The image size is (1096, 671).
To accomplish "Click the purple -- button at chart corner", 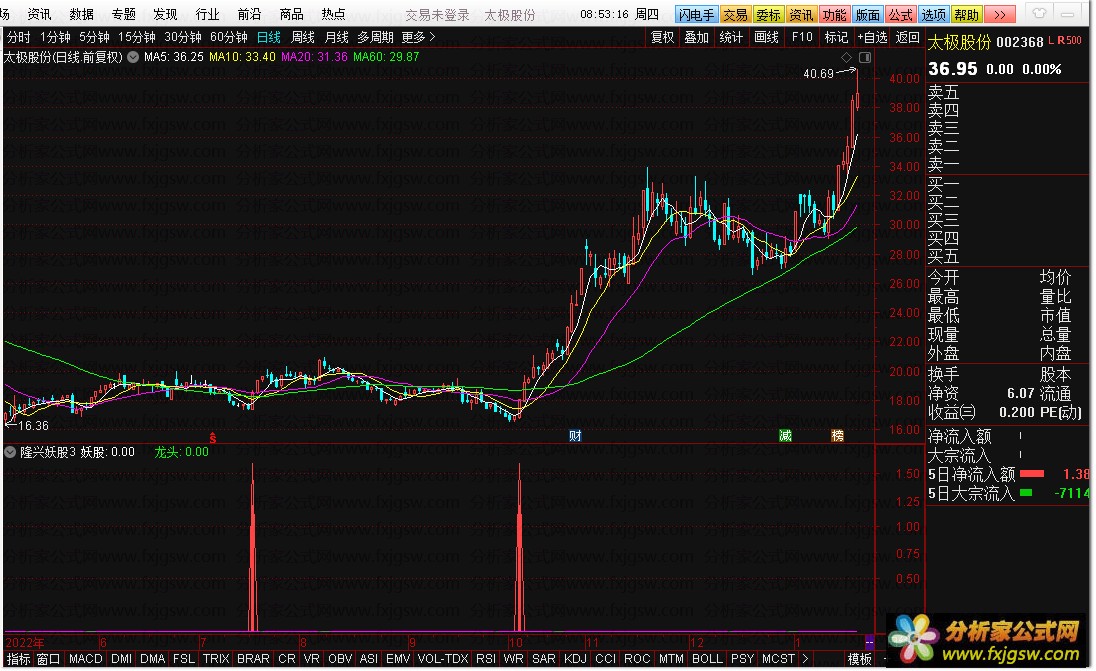I will click(x=870, y=640).
